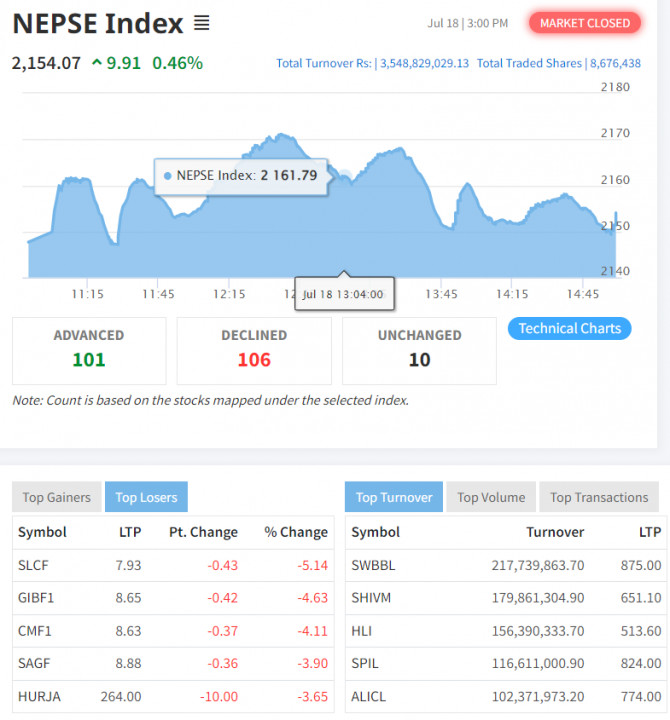Switch to the Top Gainers tab
Image resolution: width=670 pixels, height=720 pixels.
56,497
